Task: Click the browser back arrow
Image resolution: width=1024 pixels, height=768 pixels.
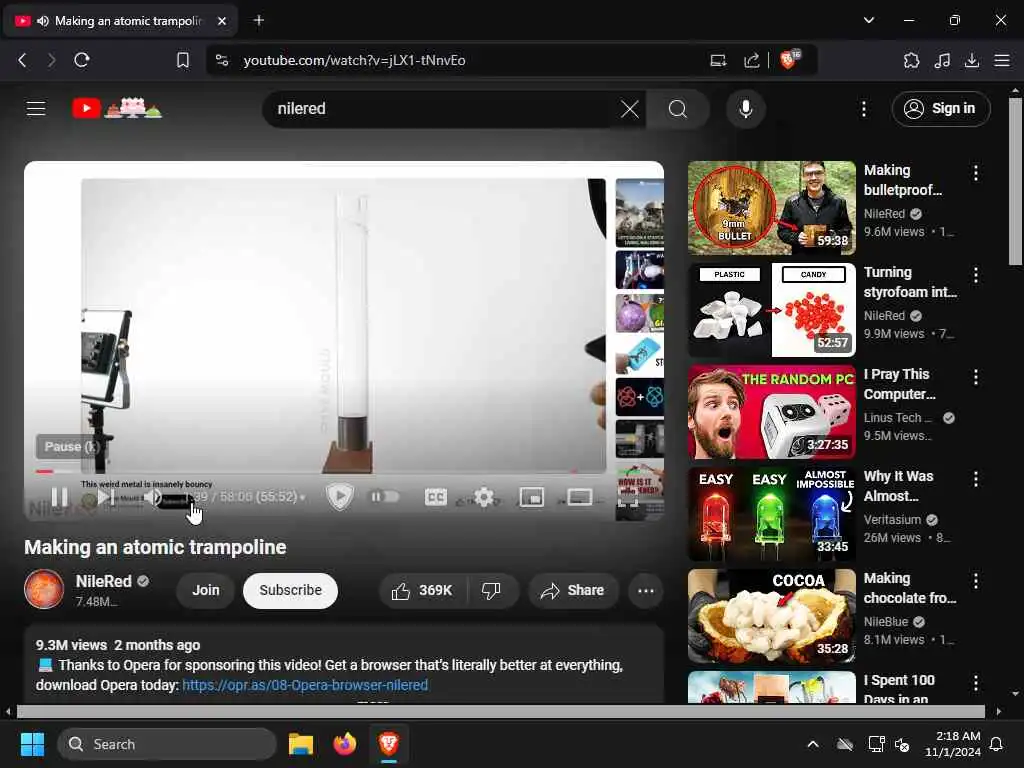Action: click(22, 60)
